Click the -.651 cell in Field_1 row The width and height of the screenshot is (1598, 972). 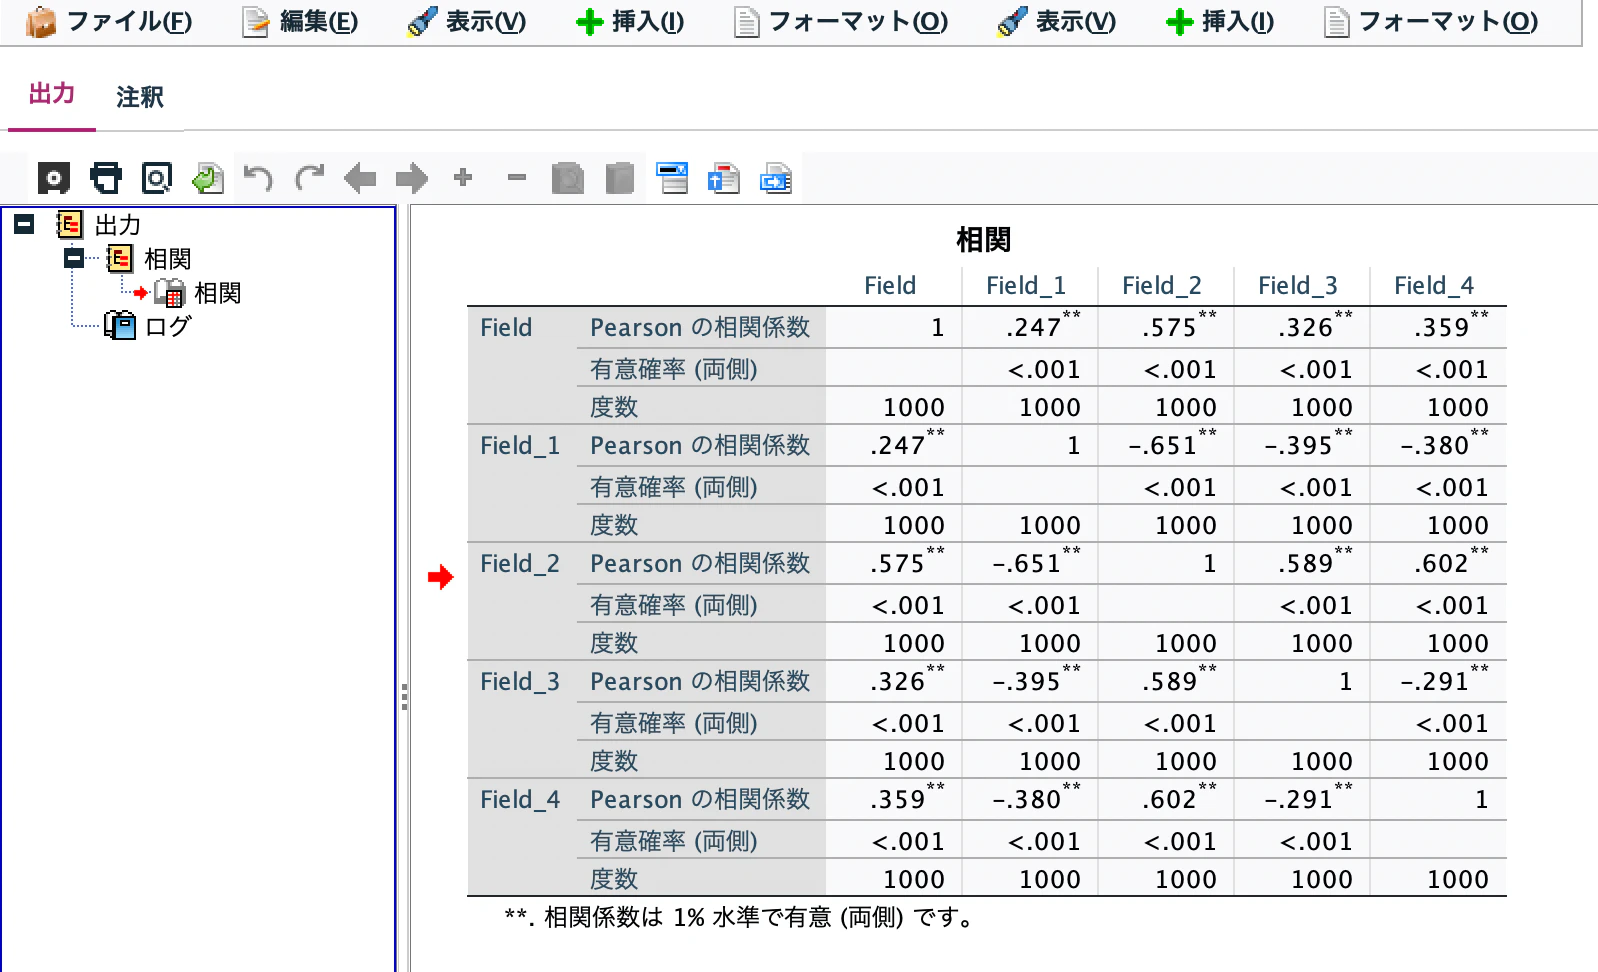pos(1166,445)
